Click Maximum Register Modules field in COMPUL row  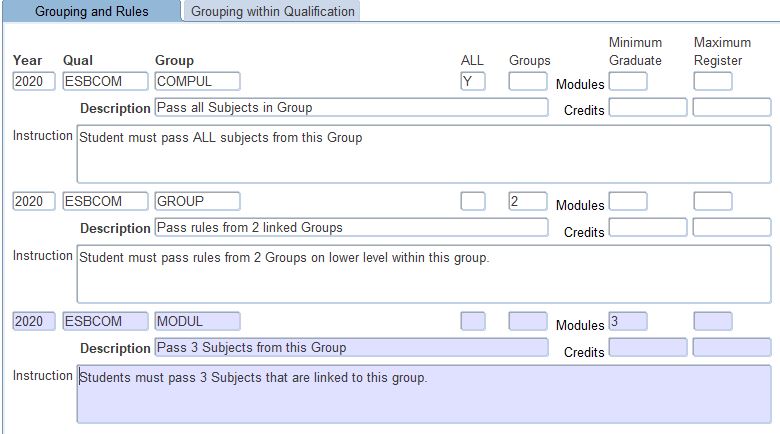[712, 82]
